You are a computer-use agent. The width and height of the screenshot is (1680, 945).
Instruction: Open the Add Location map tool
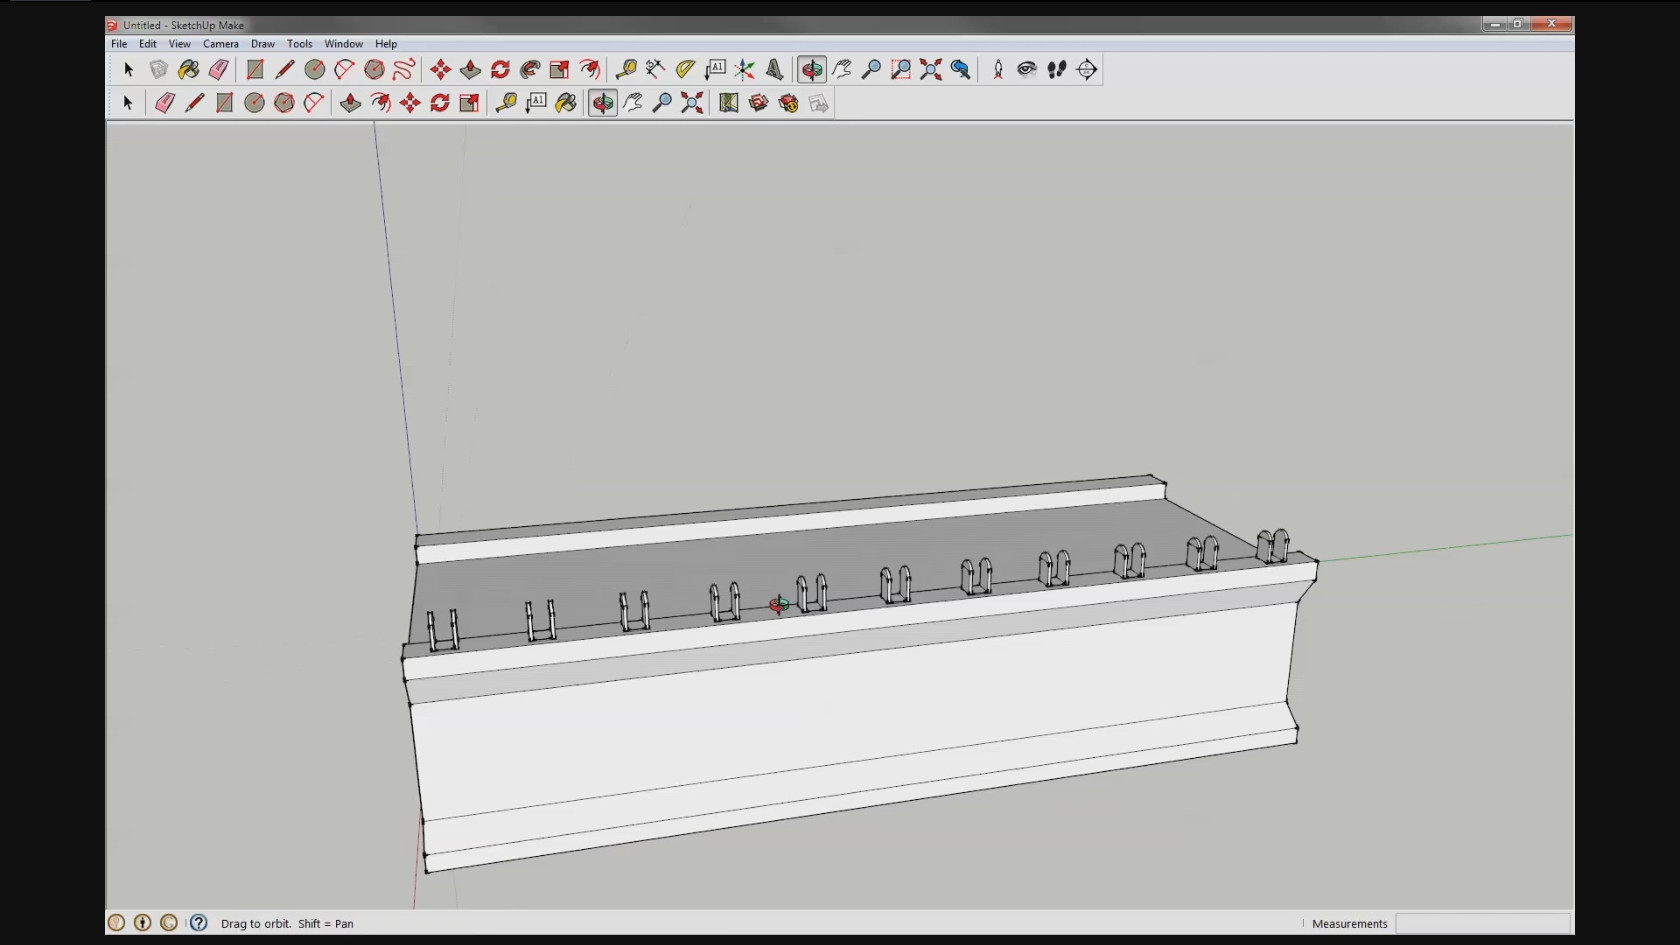(729, 103)
